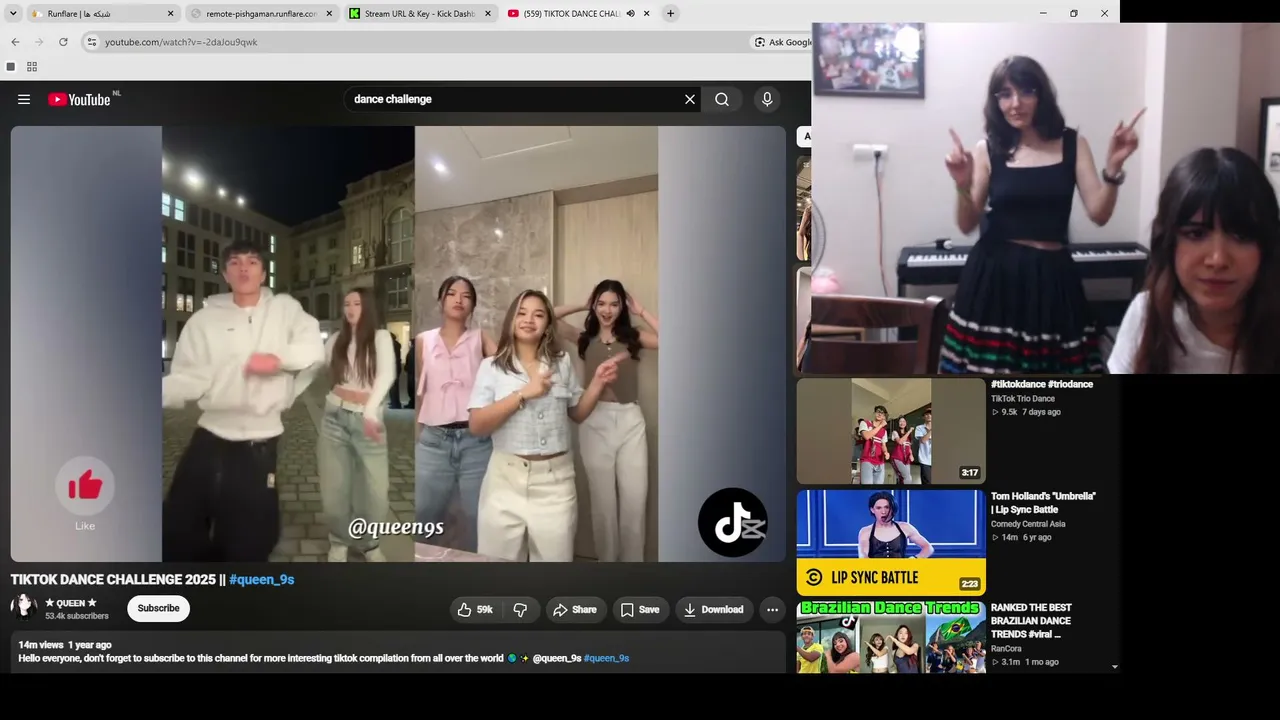Viewport: 1280px width, 720px height.
Task: Share this video
Action: [574, 609]
